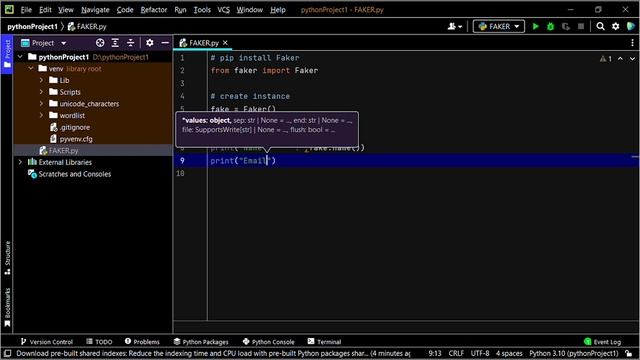The height and width of the screenshot is (360, 640).
Task: Run the FAKER configuration with green play button
Action: coord(536,27)
